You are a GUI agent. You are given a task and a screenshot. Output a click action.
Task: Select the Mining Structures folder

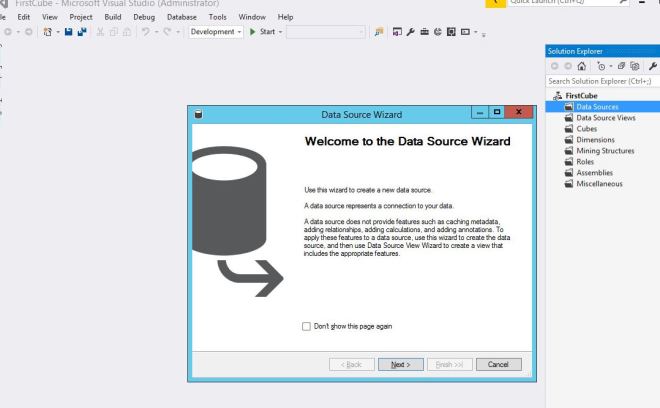point(606,151)
